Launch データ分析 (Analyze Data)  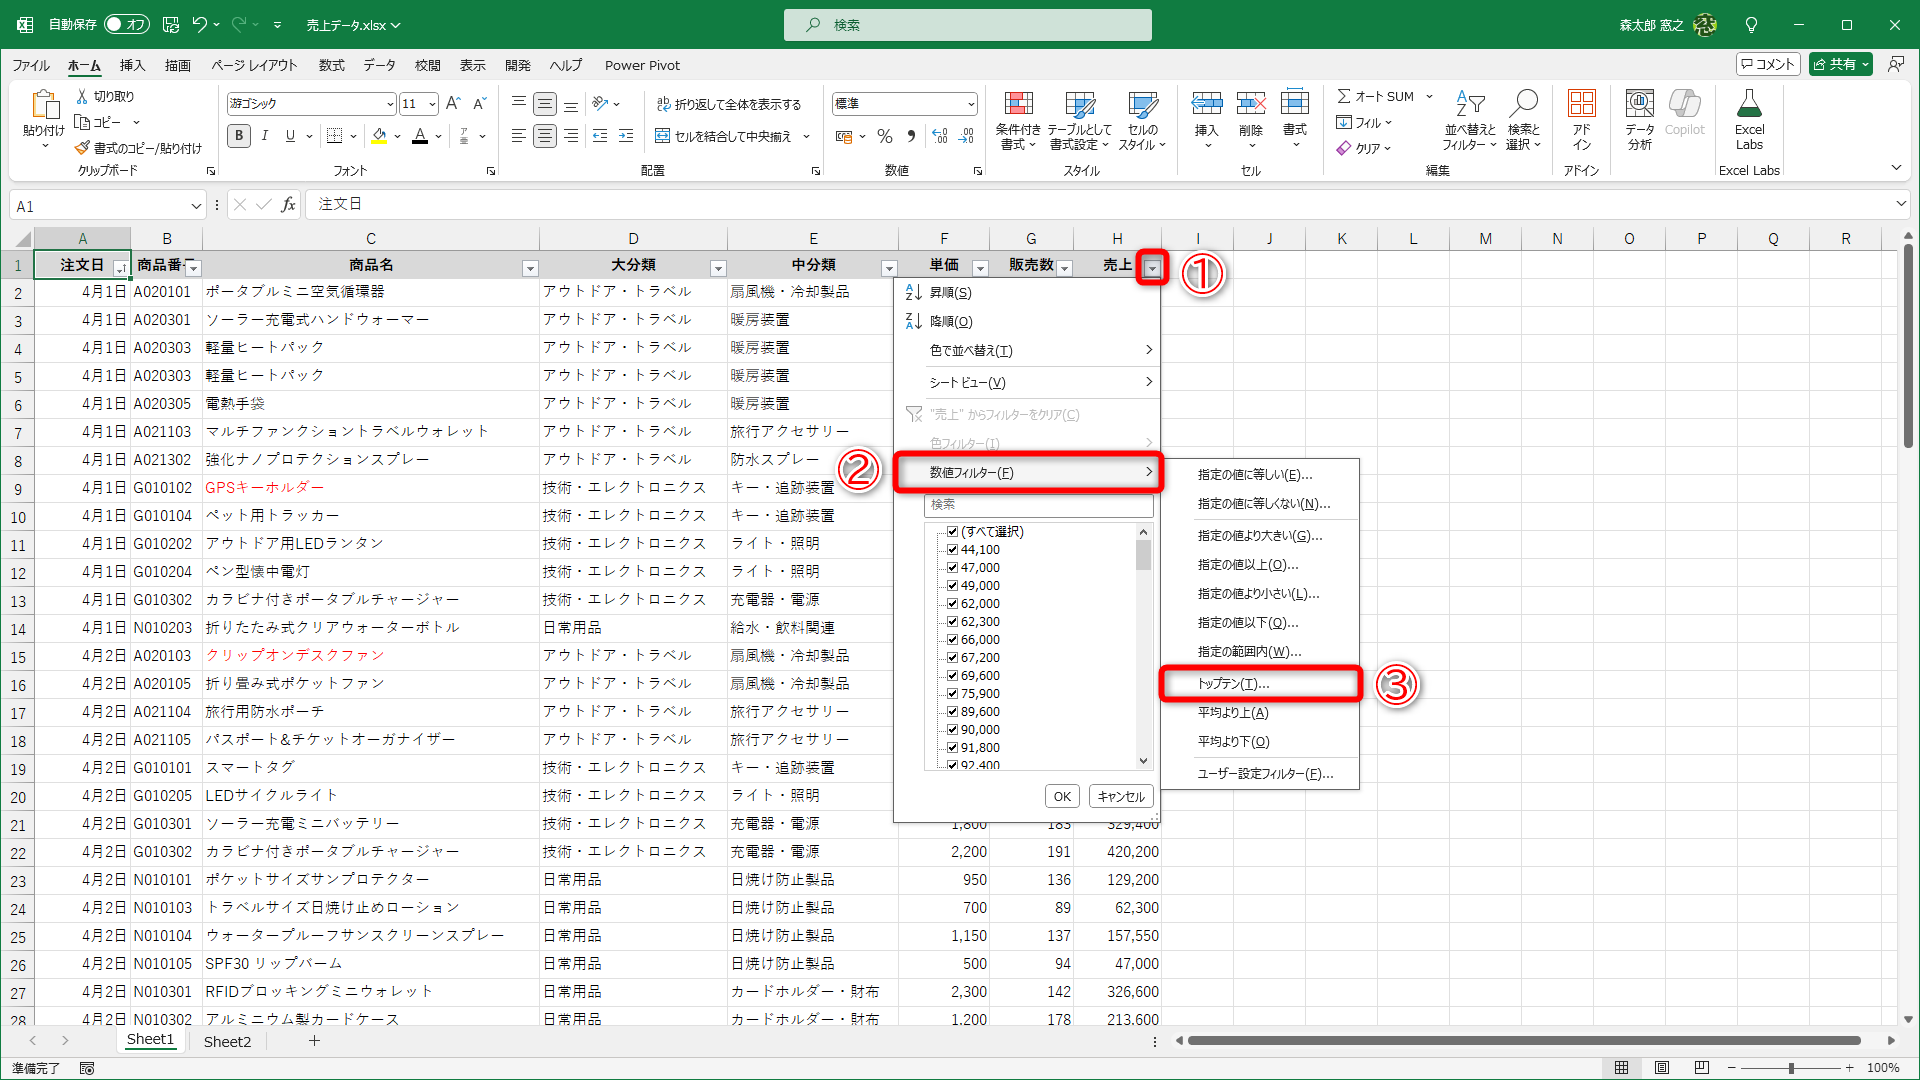click(x=1638, y=120)
